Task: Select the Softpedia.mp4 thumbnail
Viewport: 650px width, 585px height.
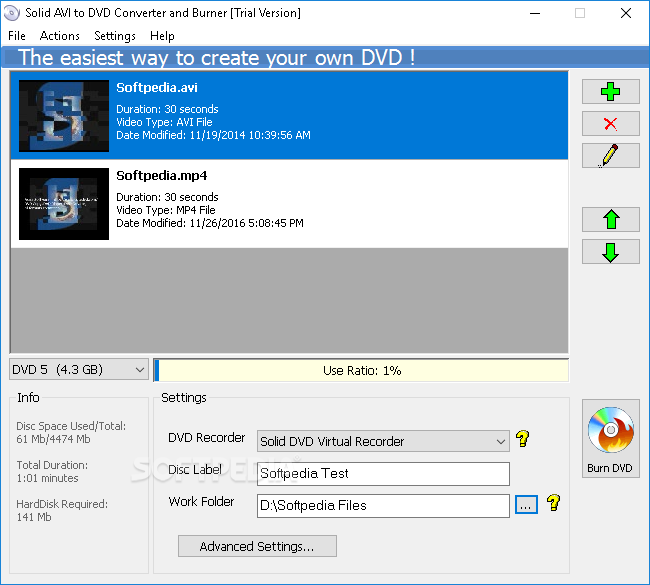Action: click(x=64, y=204)
